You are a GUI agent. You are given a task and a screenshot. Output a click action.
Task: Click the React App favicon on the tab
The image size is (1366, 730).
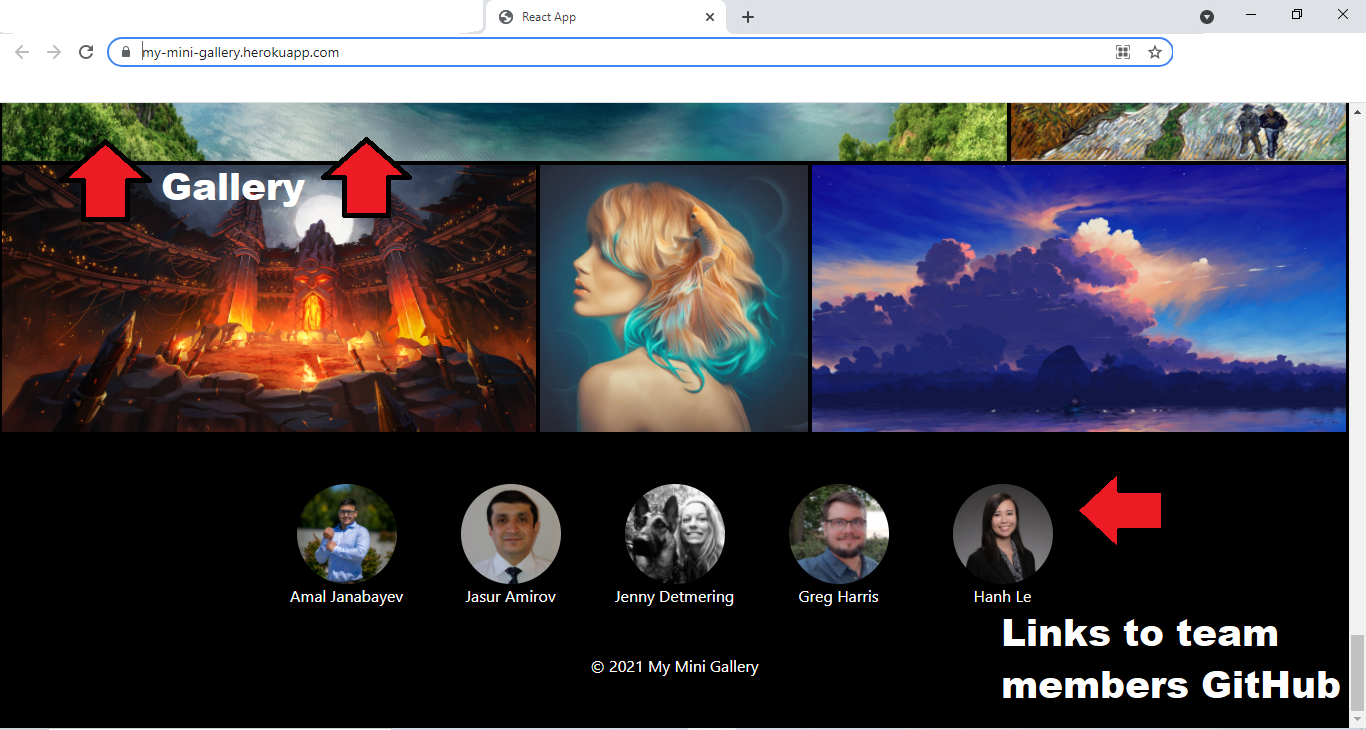click(x=505, y=16)
